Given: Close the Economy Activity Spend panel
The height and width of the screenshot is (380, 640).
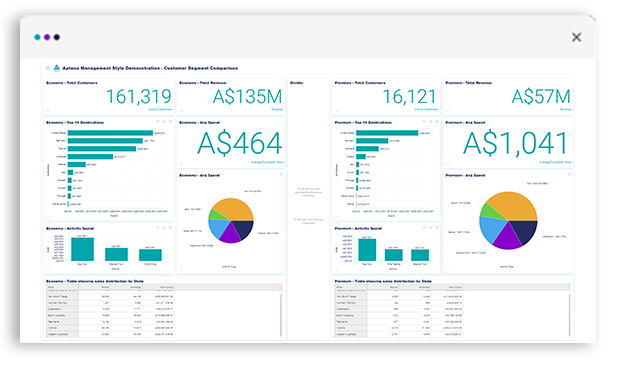Looking at the screenshot, I should tap(170, 227).
